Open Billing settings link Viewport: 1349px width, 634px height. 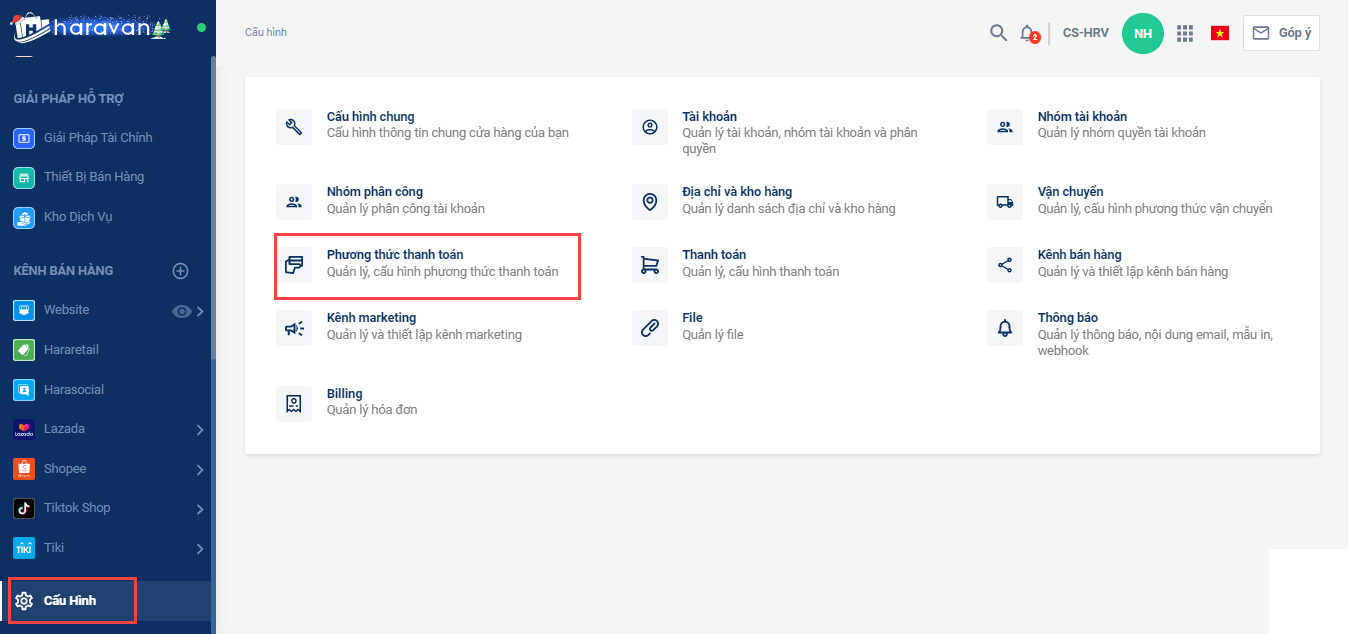tap(345, 394)
